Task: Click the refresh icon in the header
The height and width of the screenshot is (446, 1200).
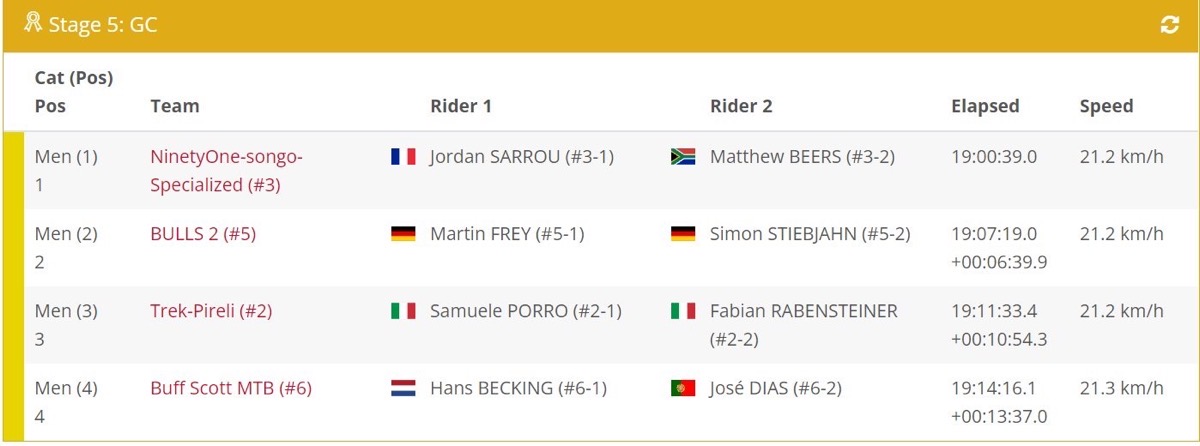Action: point(1170,26)
